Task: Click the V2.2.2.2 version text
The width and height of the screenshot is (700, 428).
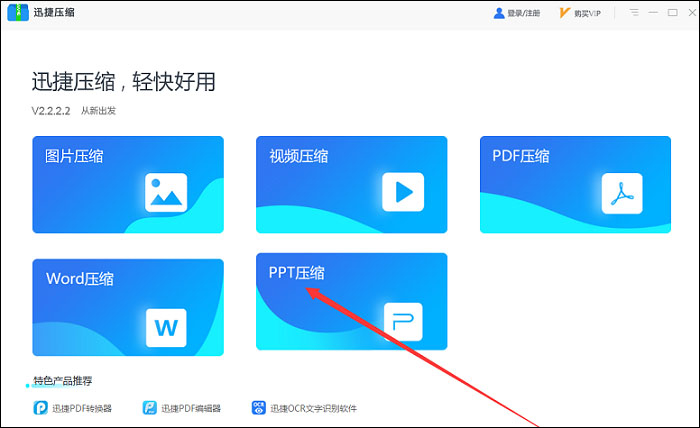Action: [50, 111]
